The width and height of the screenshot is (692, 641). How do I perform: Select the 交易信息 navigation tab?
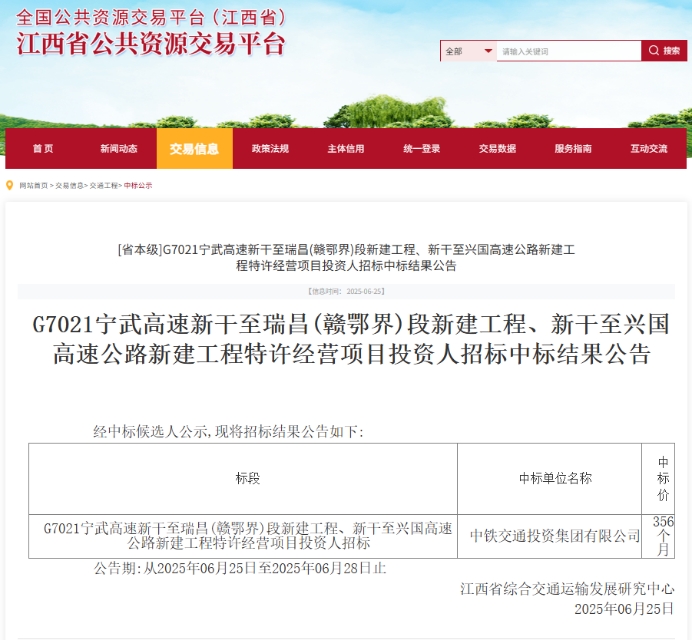194,149
